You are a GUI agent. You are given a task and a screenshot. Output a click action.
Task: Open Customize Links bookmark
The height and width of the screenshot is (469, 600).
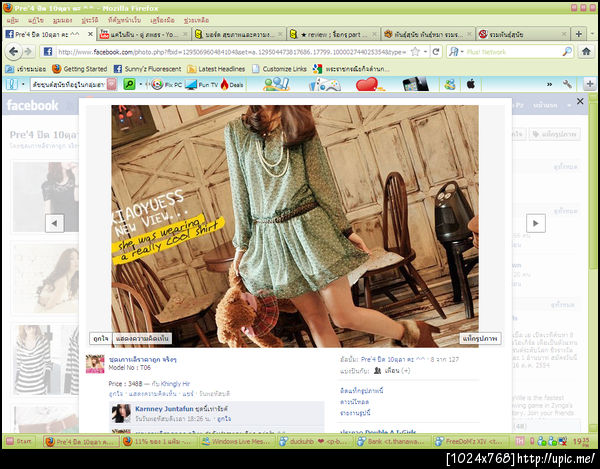coord(280,69)
